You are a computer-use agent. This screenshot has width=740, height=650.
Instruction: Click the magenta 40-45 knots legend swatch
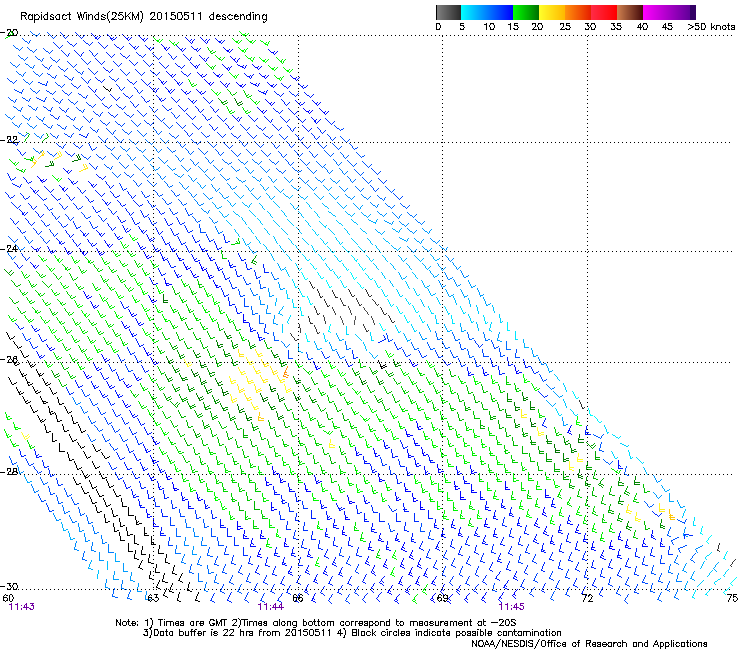(x=656, y=12)
